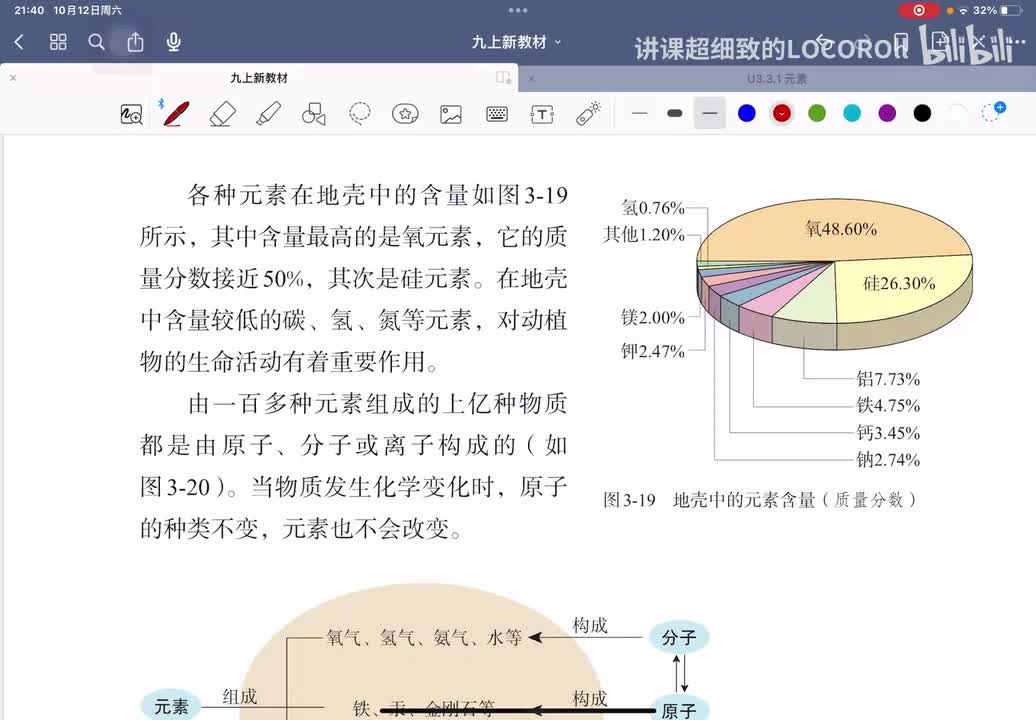Open the keyboard typing tool
The width and height of the screenshot is (1036, 720).
[497, 114]
